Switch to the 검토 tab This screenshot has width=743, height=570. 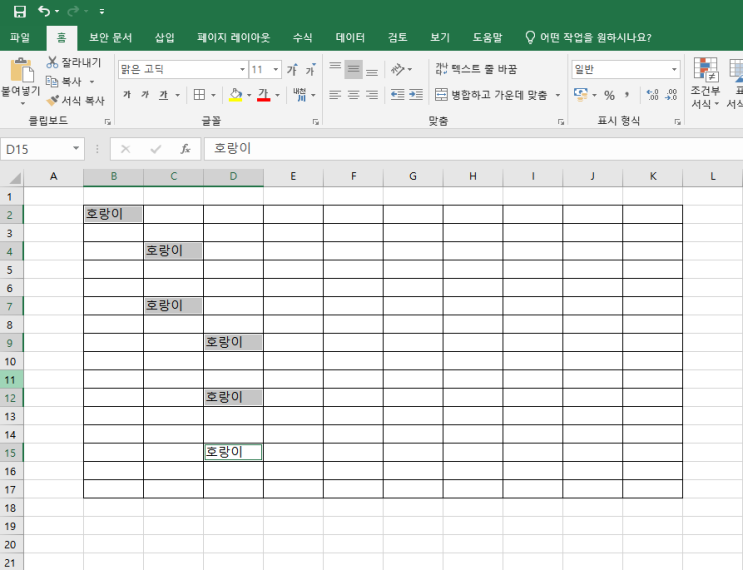(x=397, y=37)
